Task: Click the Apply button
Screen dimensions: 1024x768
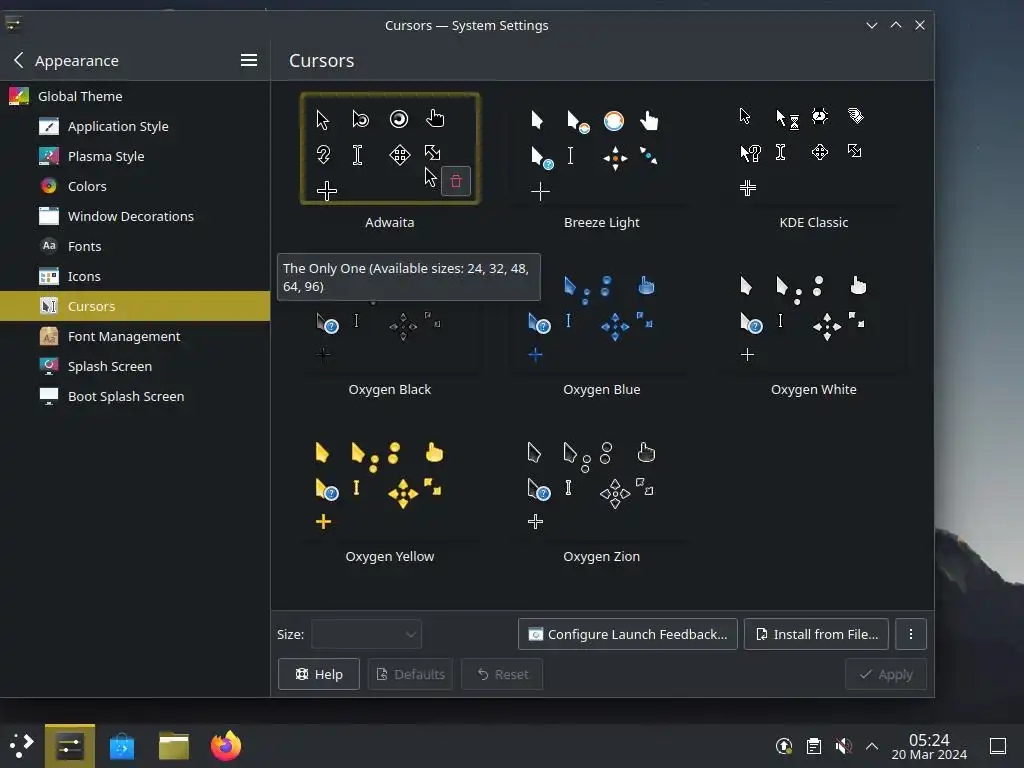Action: (886, 674)
